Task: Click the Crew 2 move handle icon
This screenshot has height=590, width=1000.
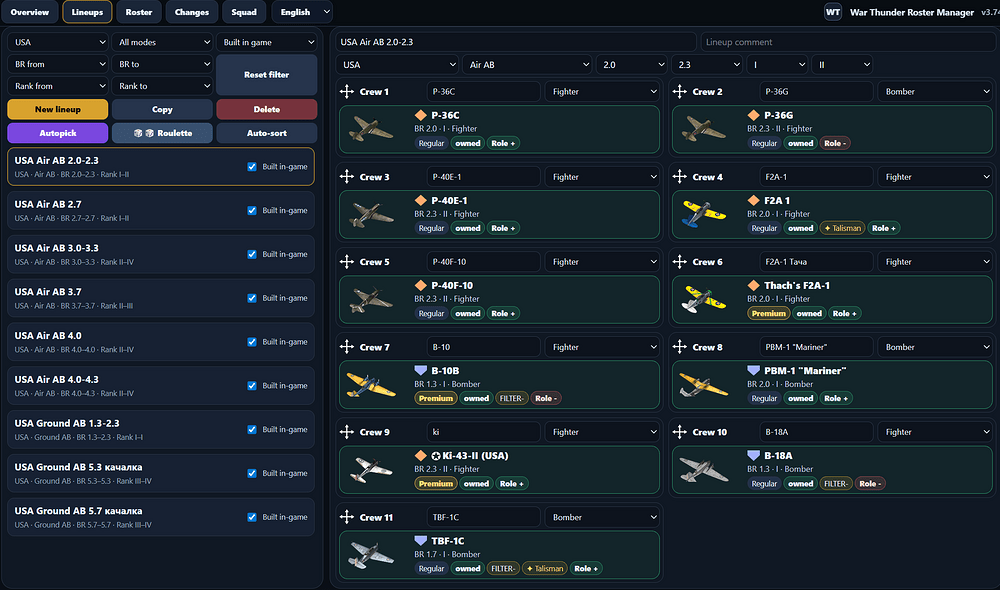Action: tap(680, 91)
